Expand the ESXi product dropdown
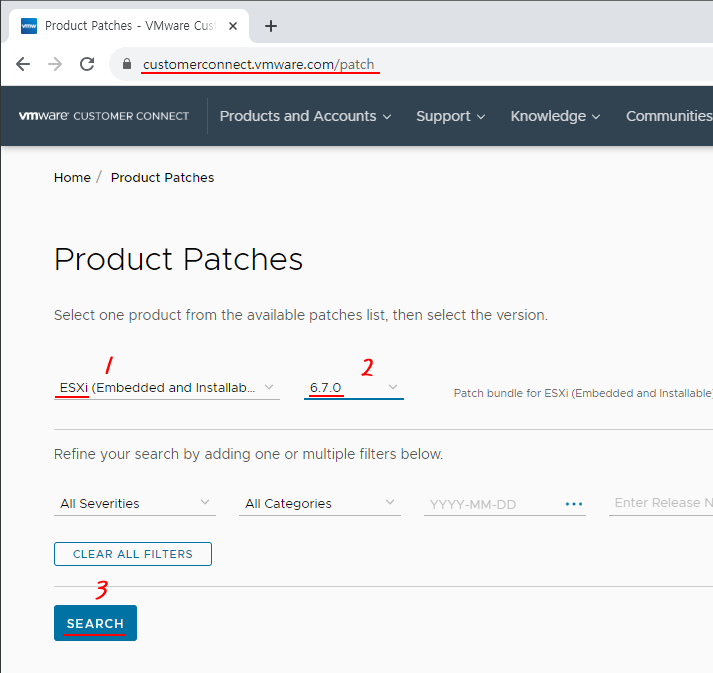This screenshot has height=673, width=713. pos(167,387)
